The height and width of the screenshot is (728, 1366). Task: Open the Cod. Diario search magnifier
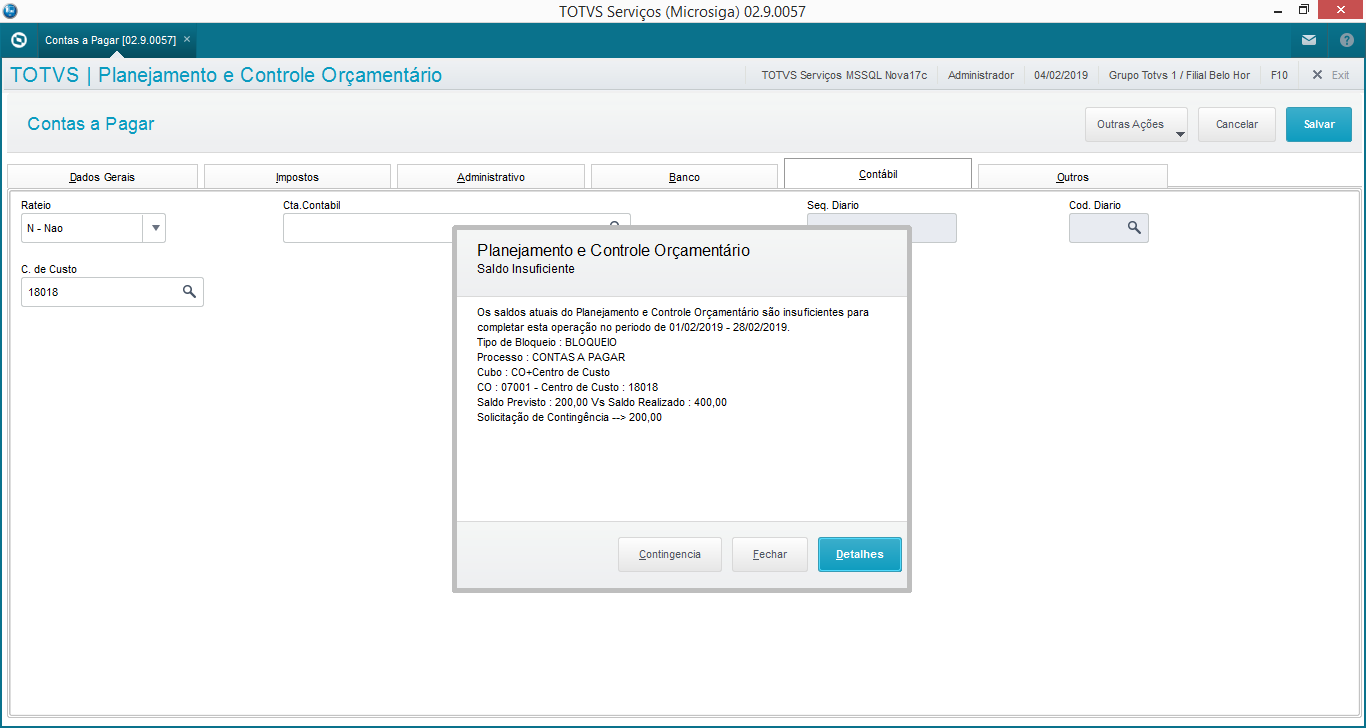pyautogui.click(x=1134, y=228)
